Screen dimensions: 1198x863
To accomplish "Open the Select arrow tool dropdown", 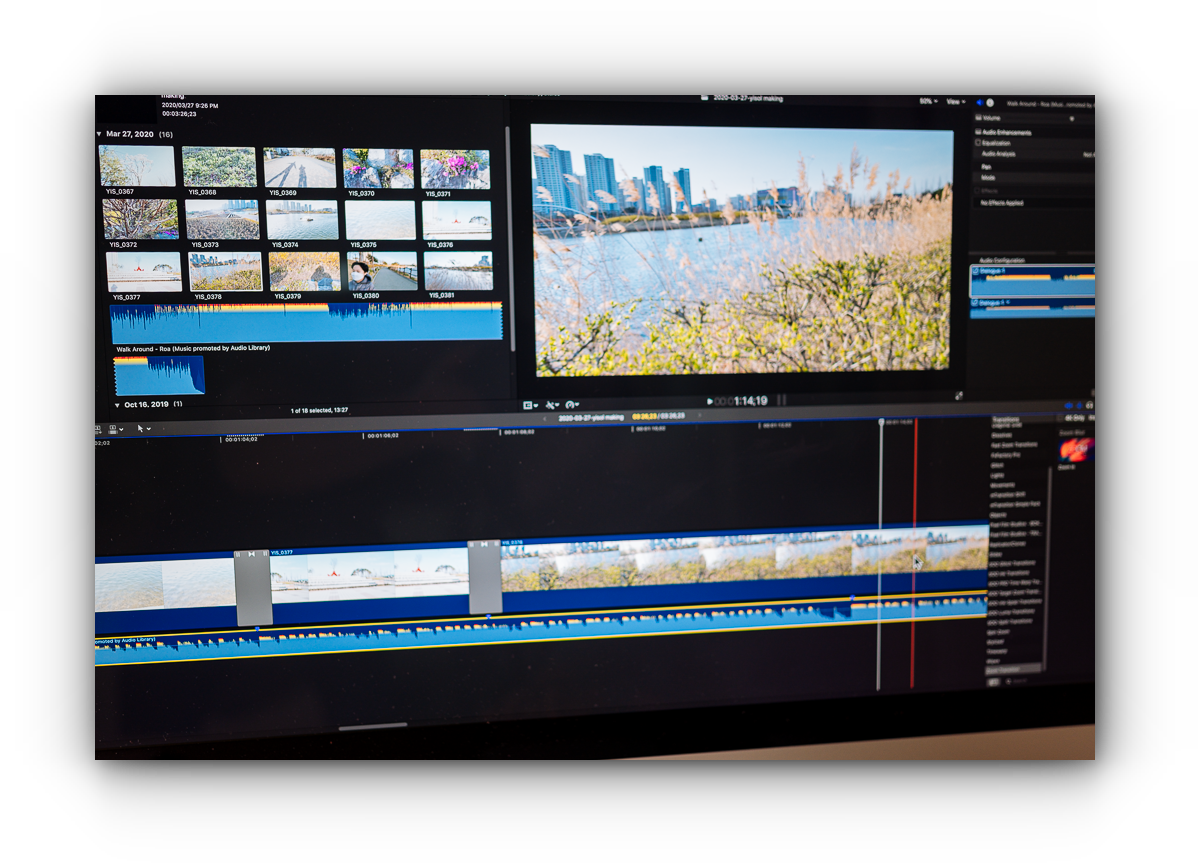I will 143,428.
